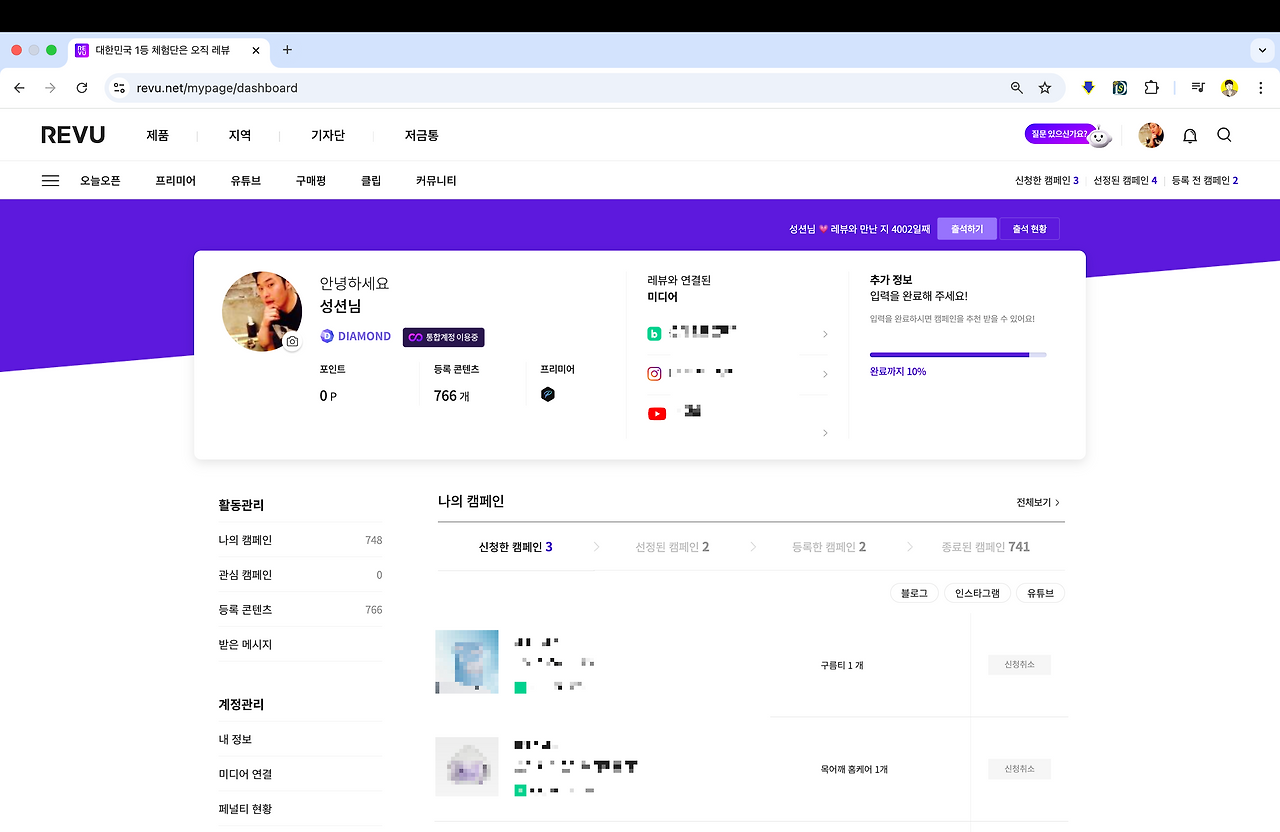
Task: Toggle the 블로그 filter chip
Action: [x=913, y=592]
